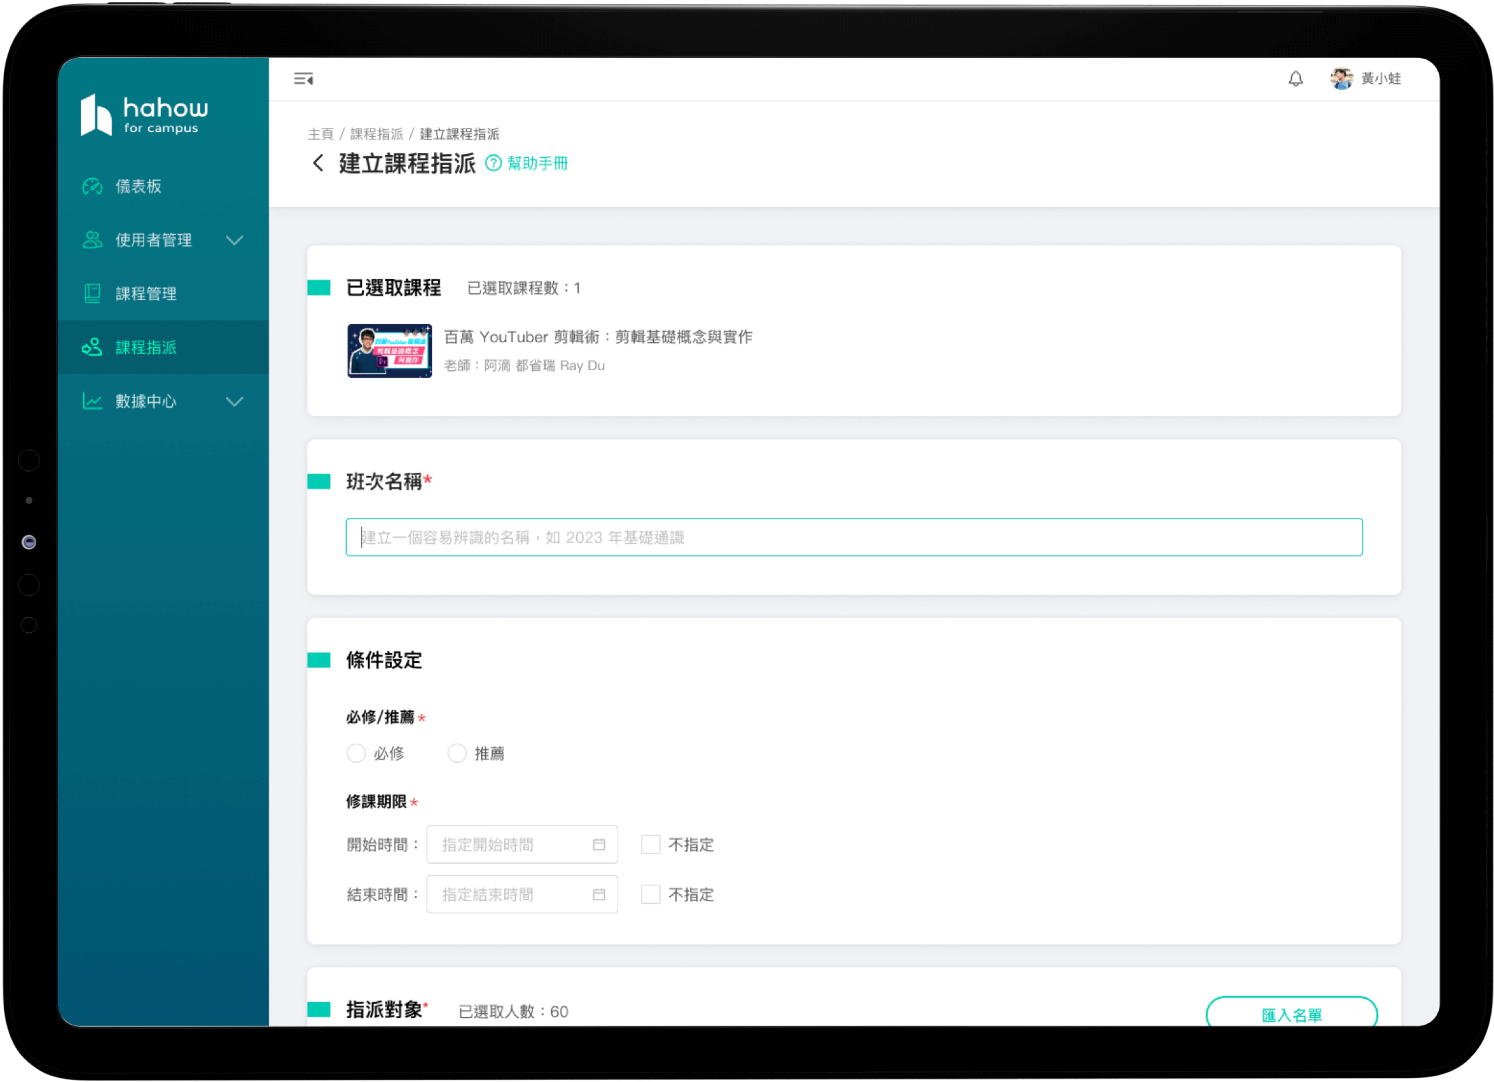
Task: Expand the 數據中心 submenu chevron
Action: [x=235, y=402]
